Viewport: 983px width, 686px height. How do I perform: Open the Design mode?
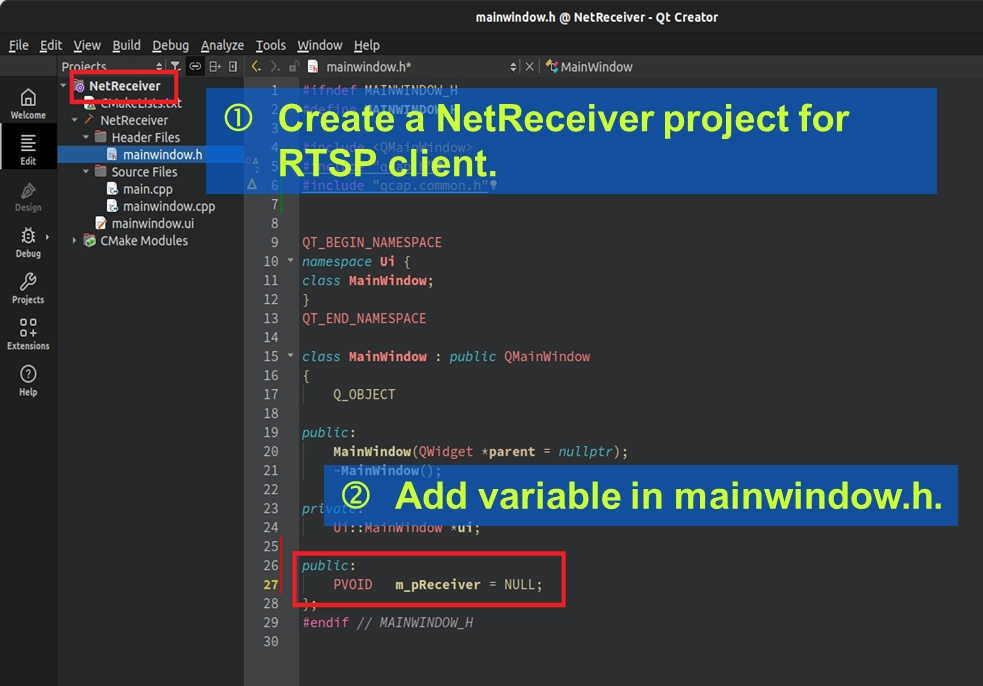28,196
